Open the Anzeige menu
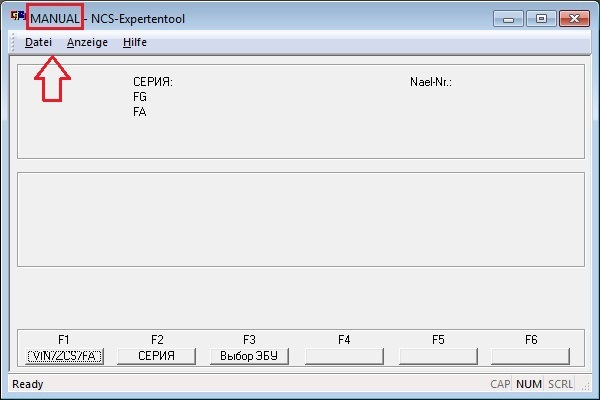The image size is (600, 400). pos(87,42)
